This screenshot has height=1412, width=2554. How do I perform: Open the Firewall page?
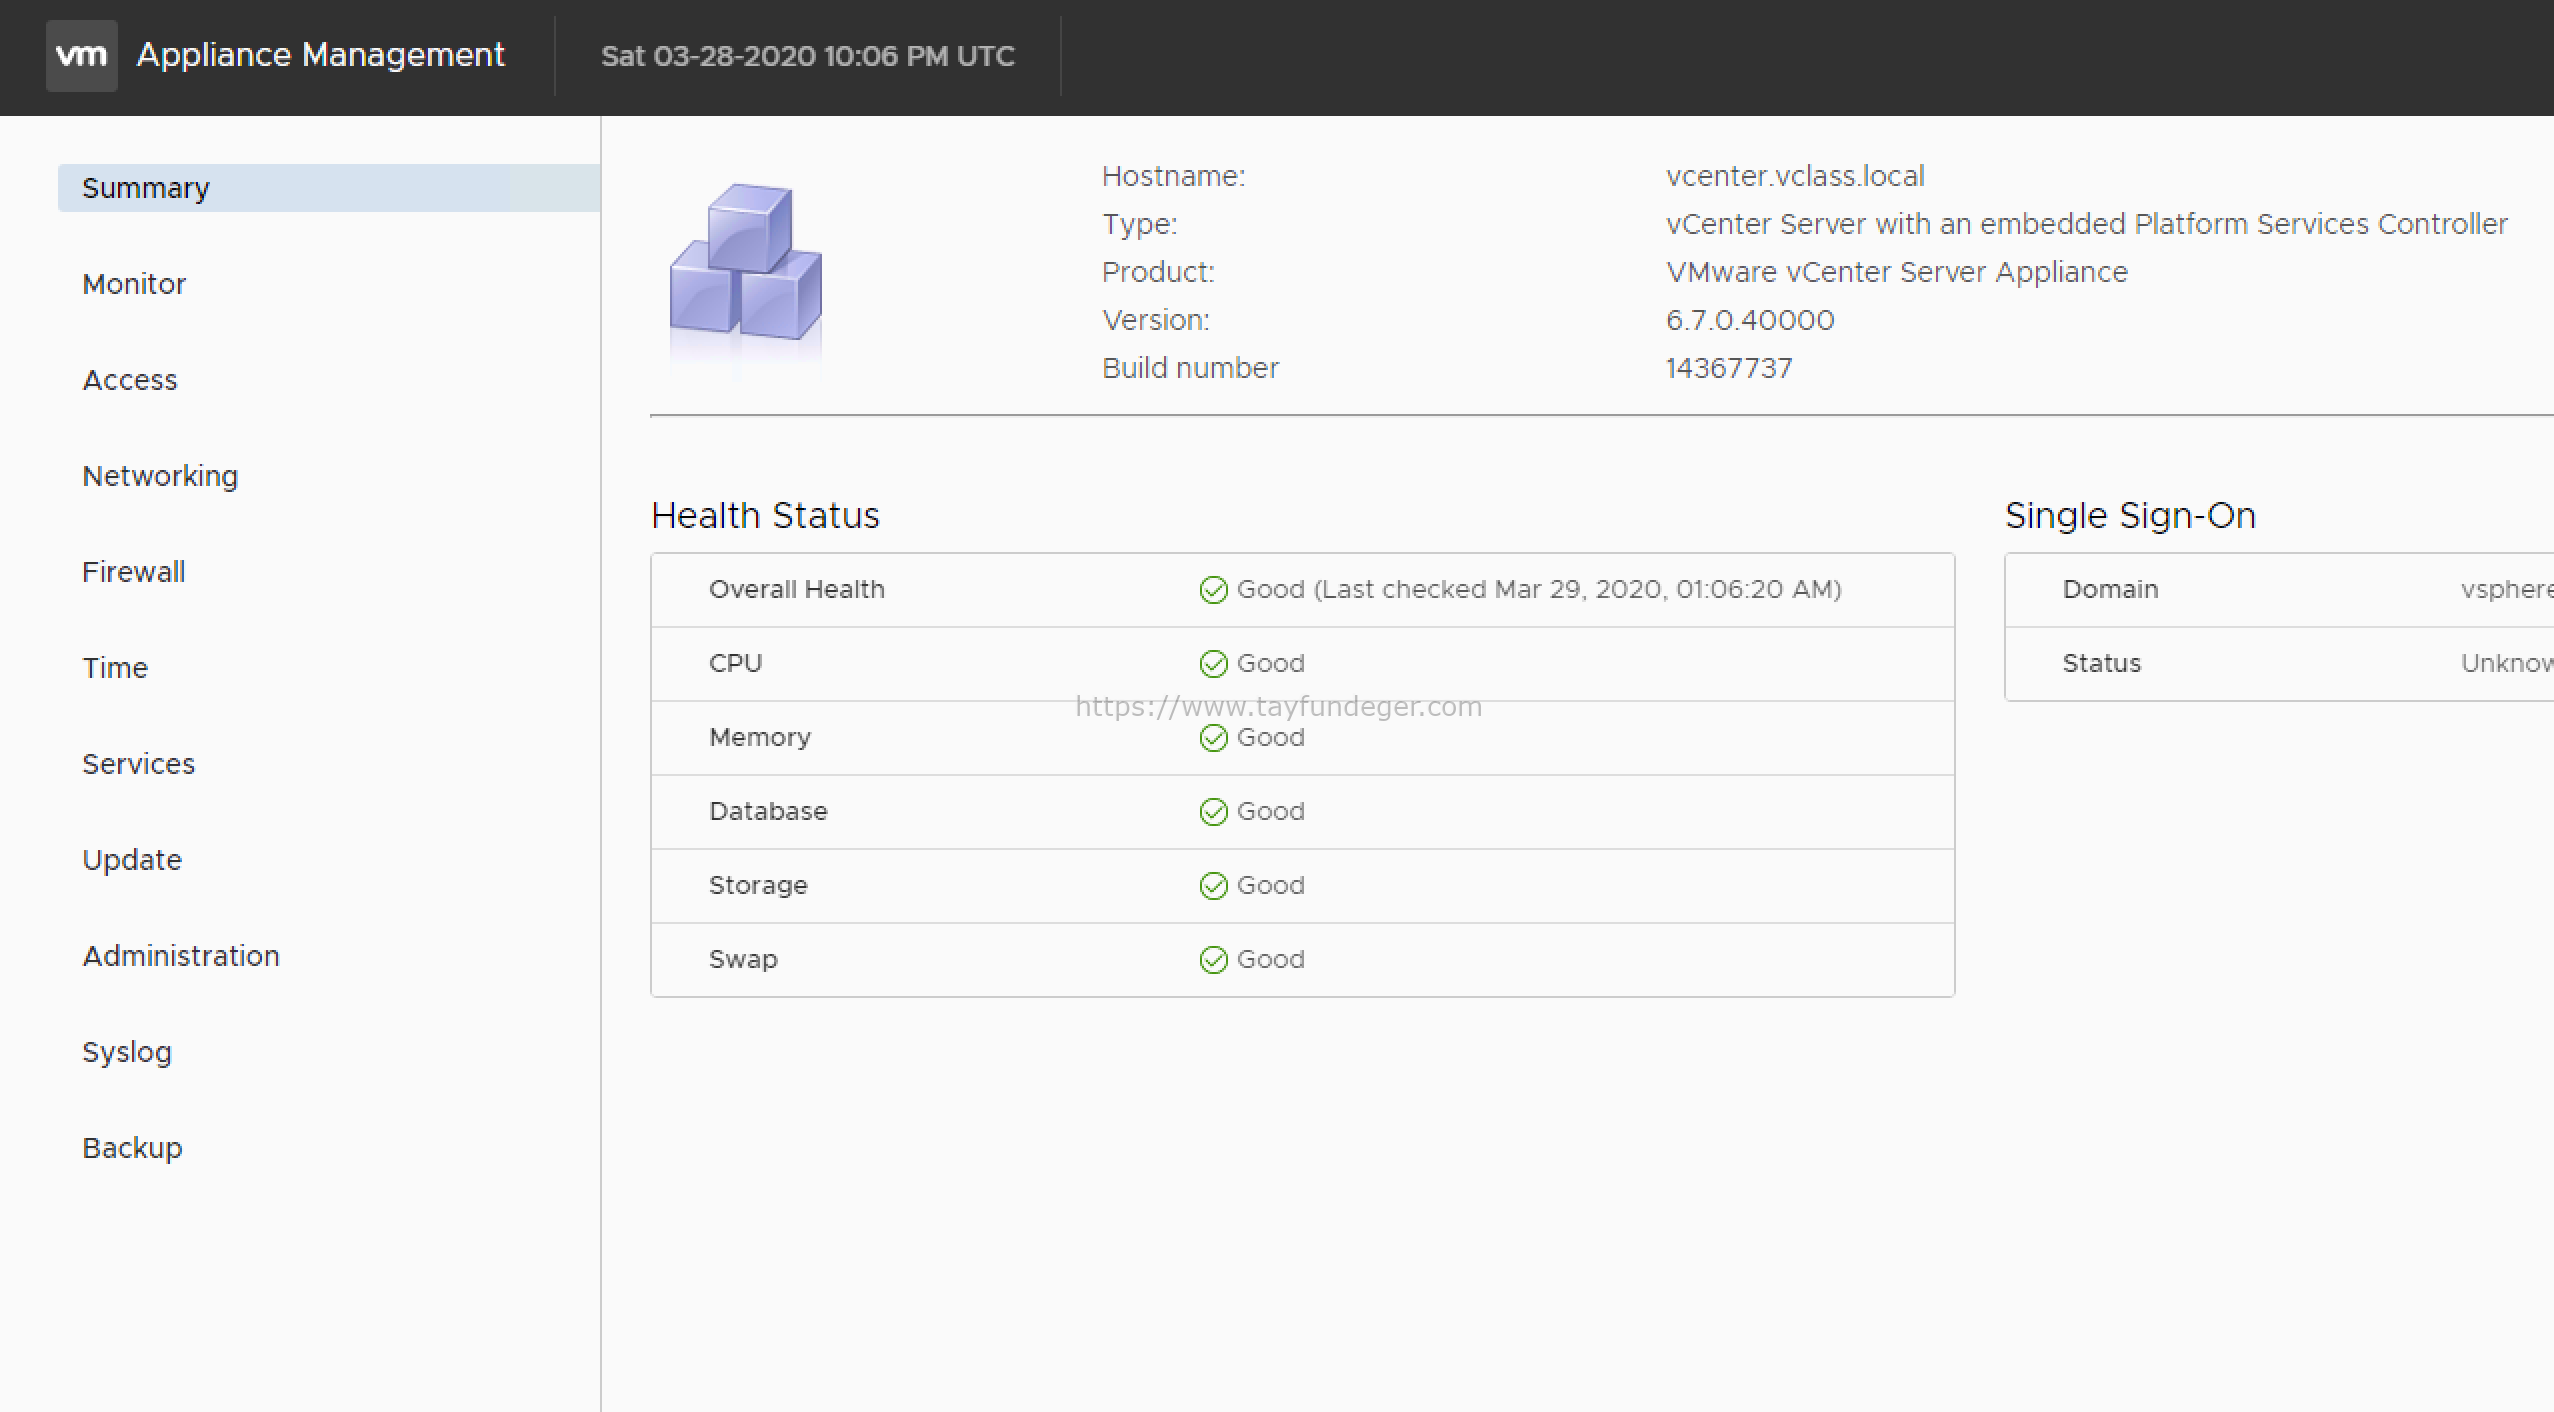click(134, 572)
